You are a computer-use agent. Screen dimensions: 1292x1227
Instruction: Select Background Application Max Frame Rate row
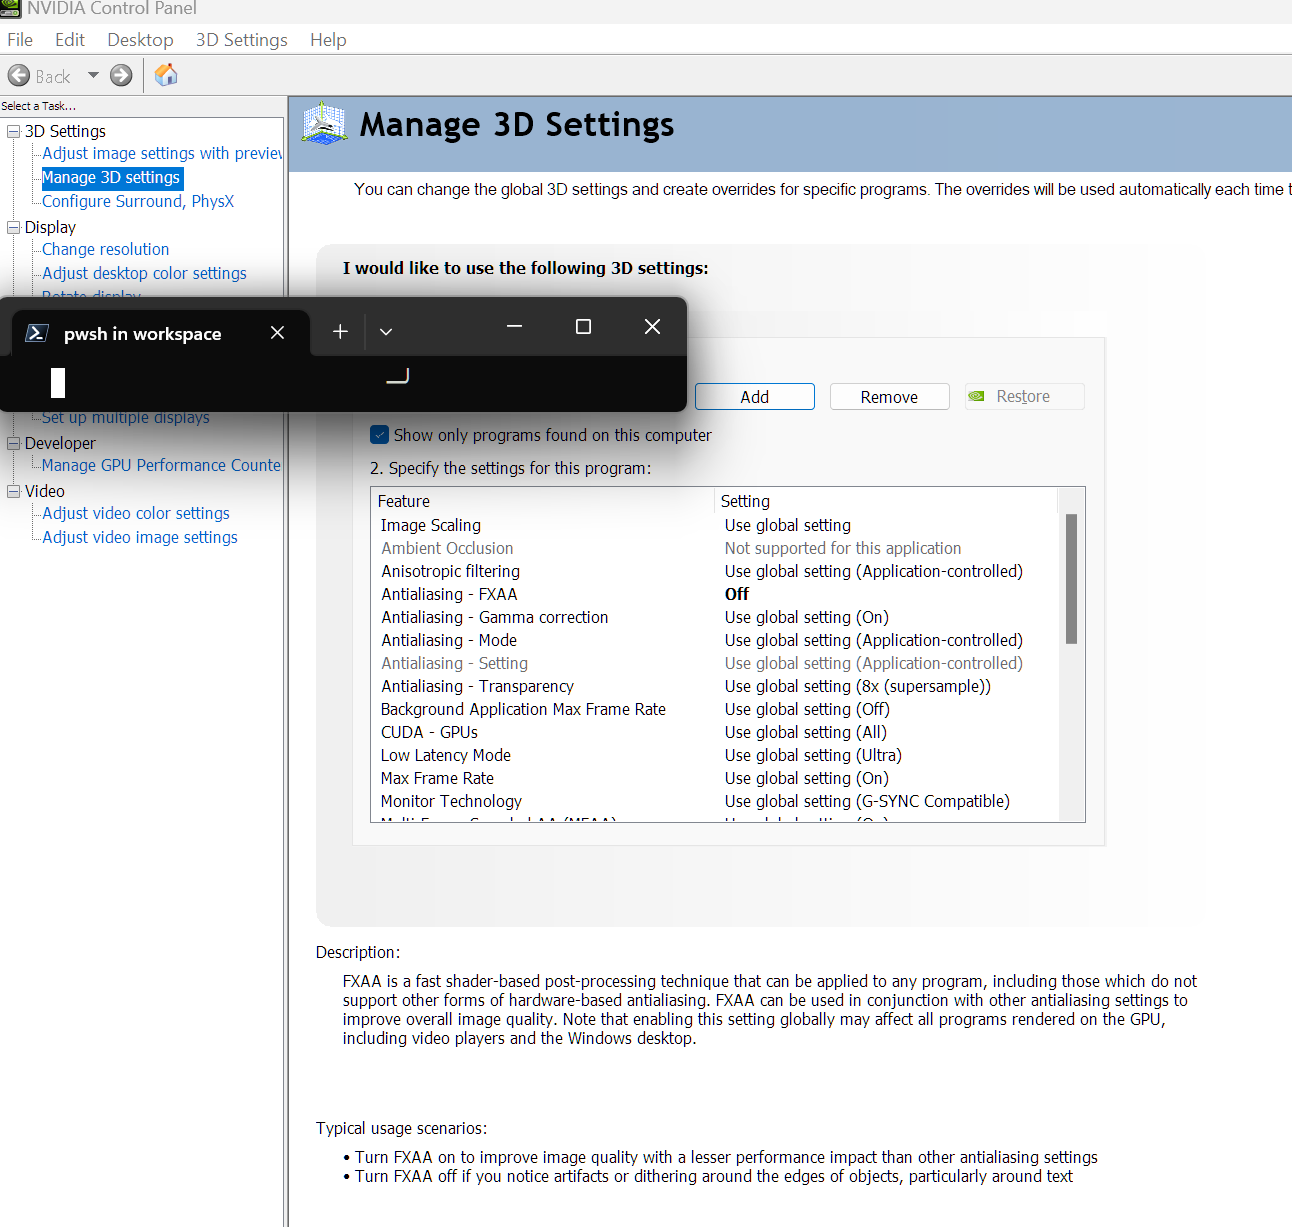(714, 709)
